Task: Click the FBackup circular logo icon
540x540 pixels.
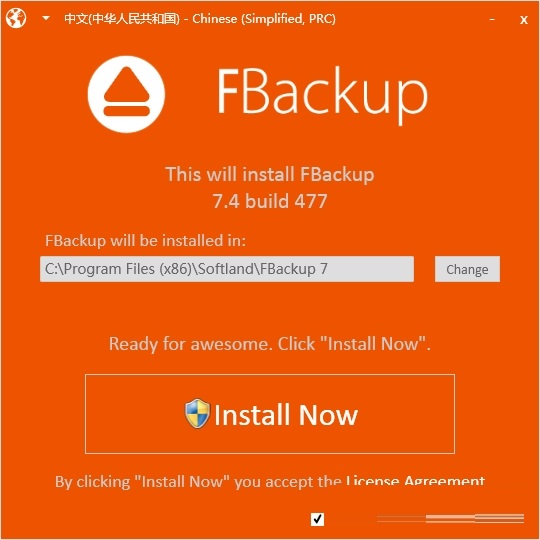Action: [126, 94]
